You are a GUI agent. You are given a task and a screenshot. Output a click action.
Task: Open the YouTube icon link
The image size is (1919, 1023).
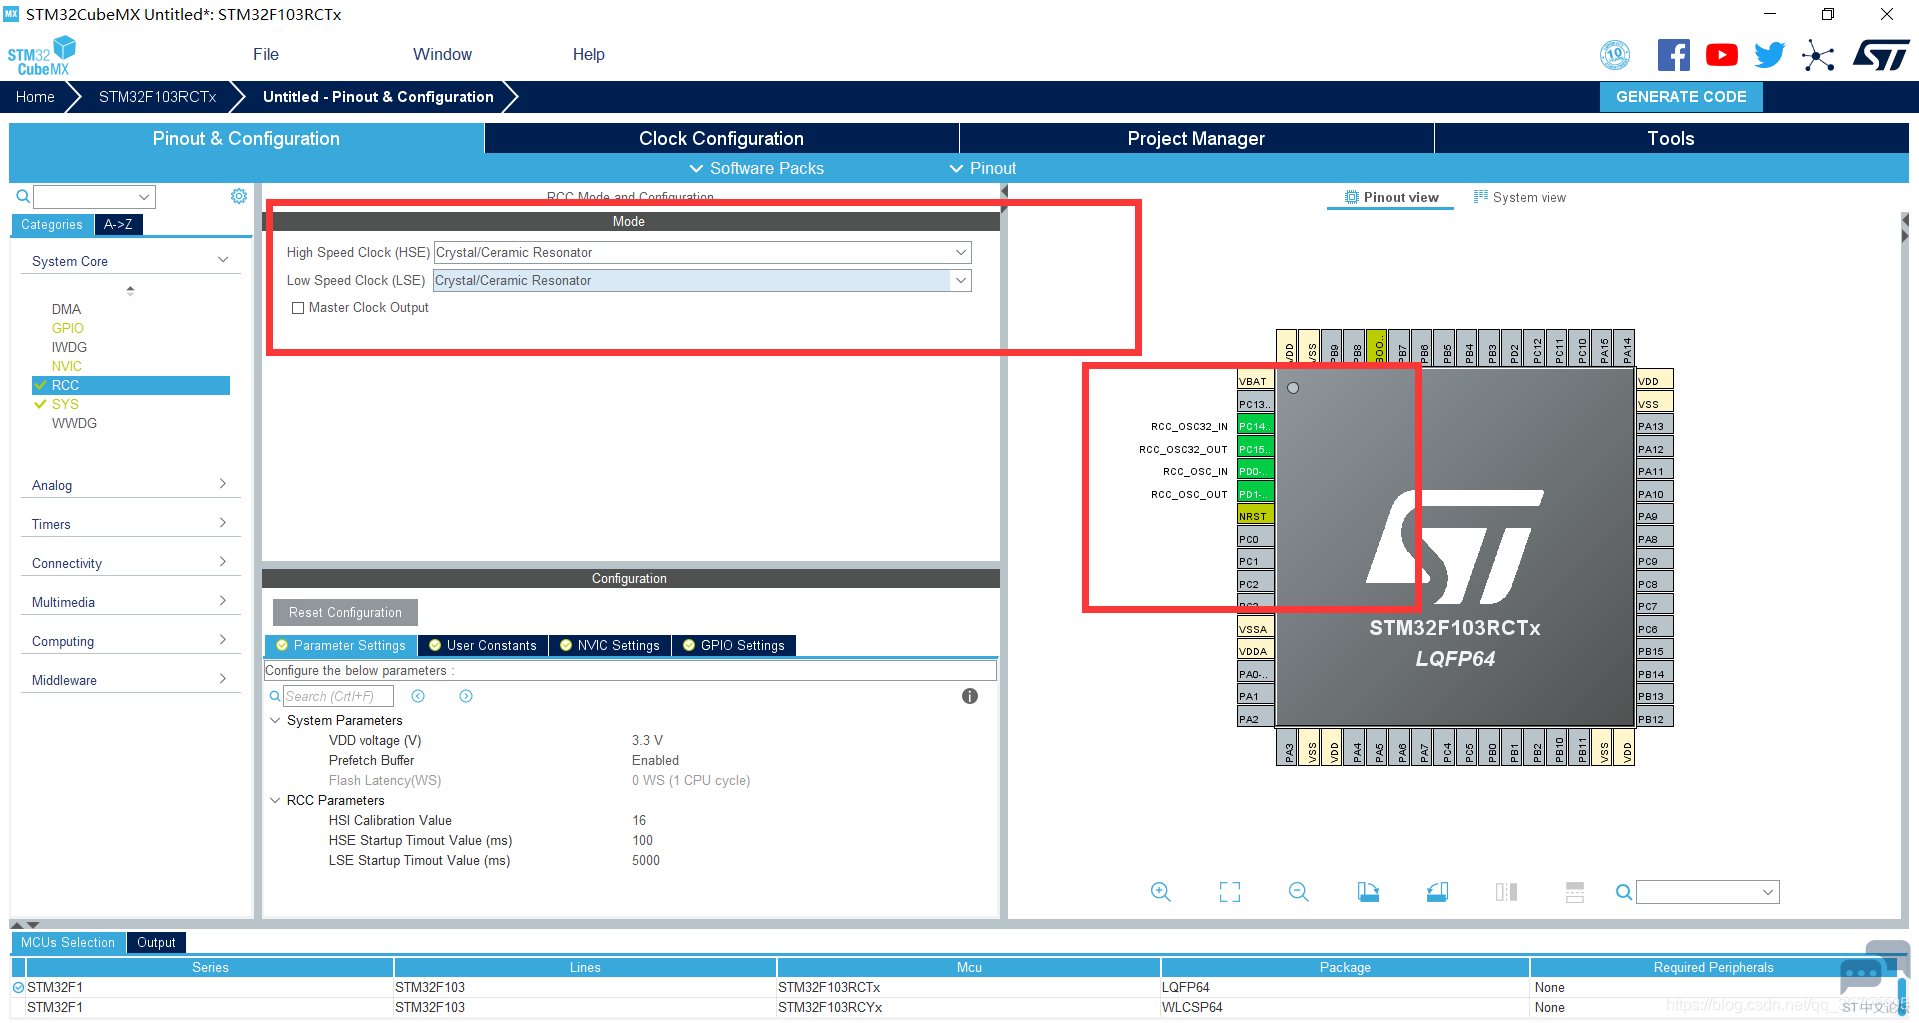click(x=1721, y=55)
